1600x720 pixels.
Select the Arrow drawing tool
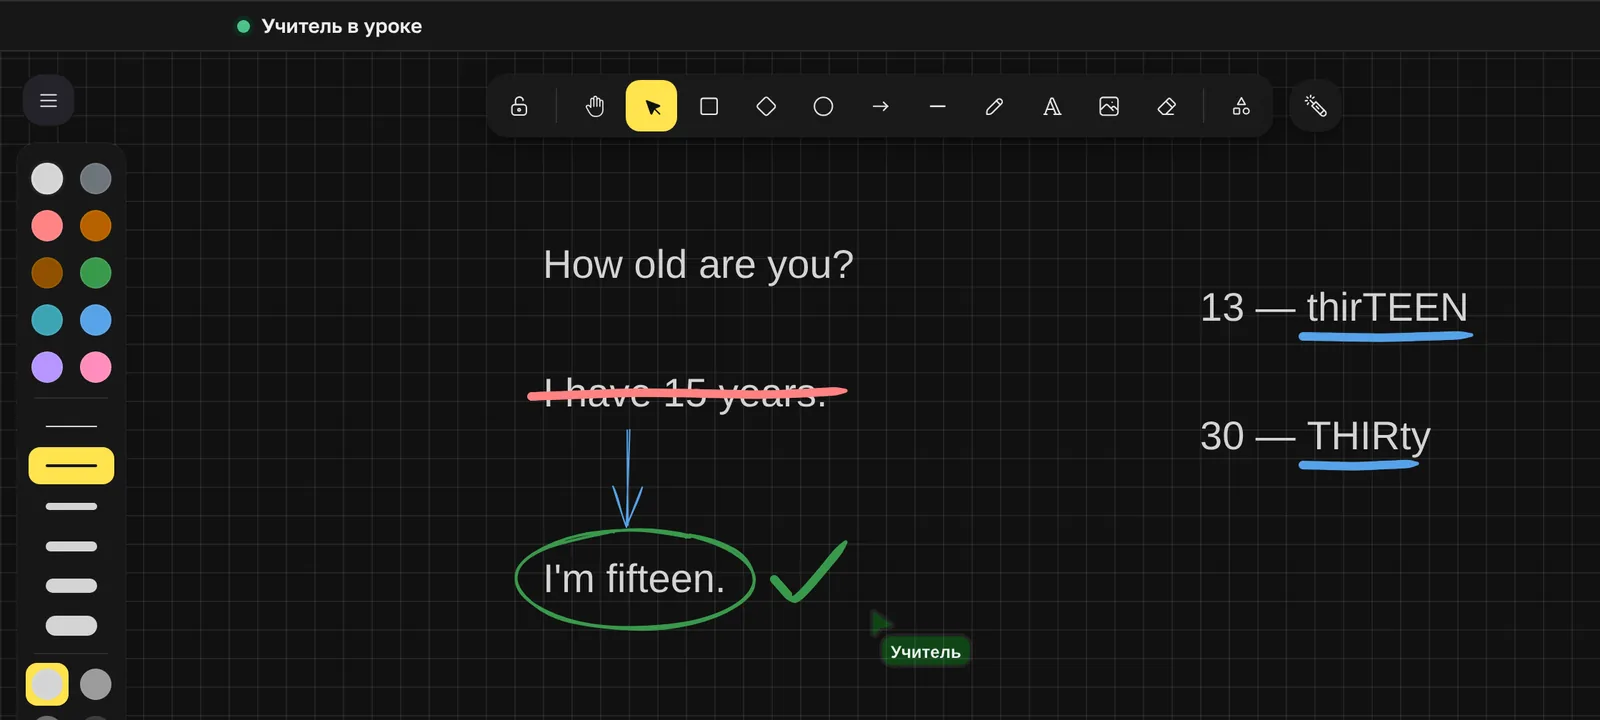(880, 106)
